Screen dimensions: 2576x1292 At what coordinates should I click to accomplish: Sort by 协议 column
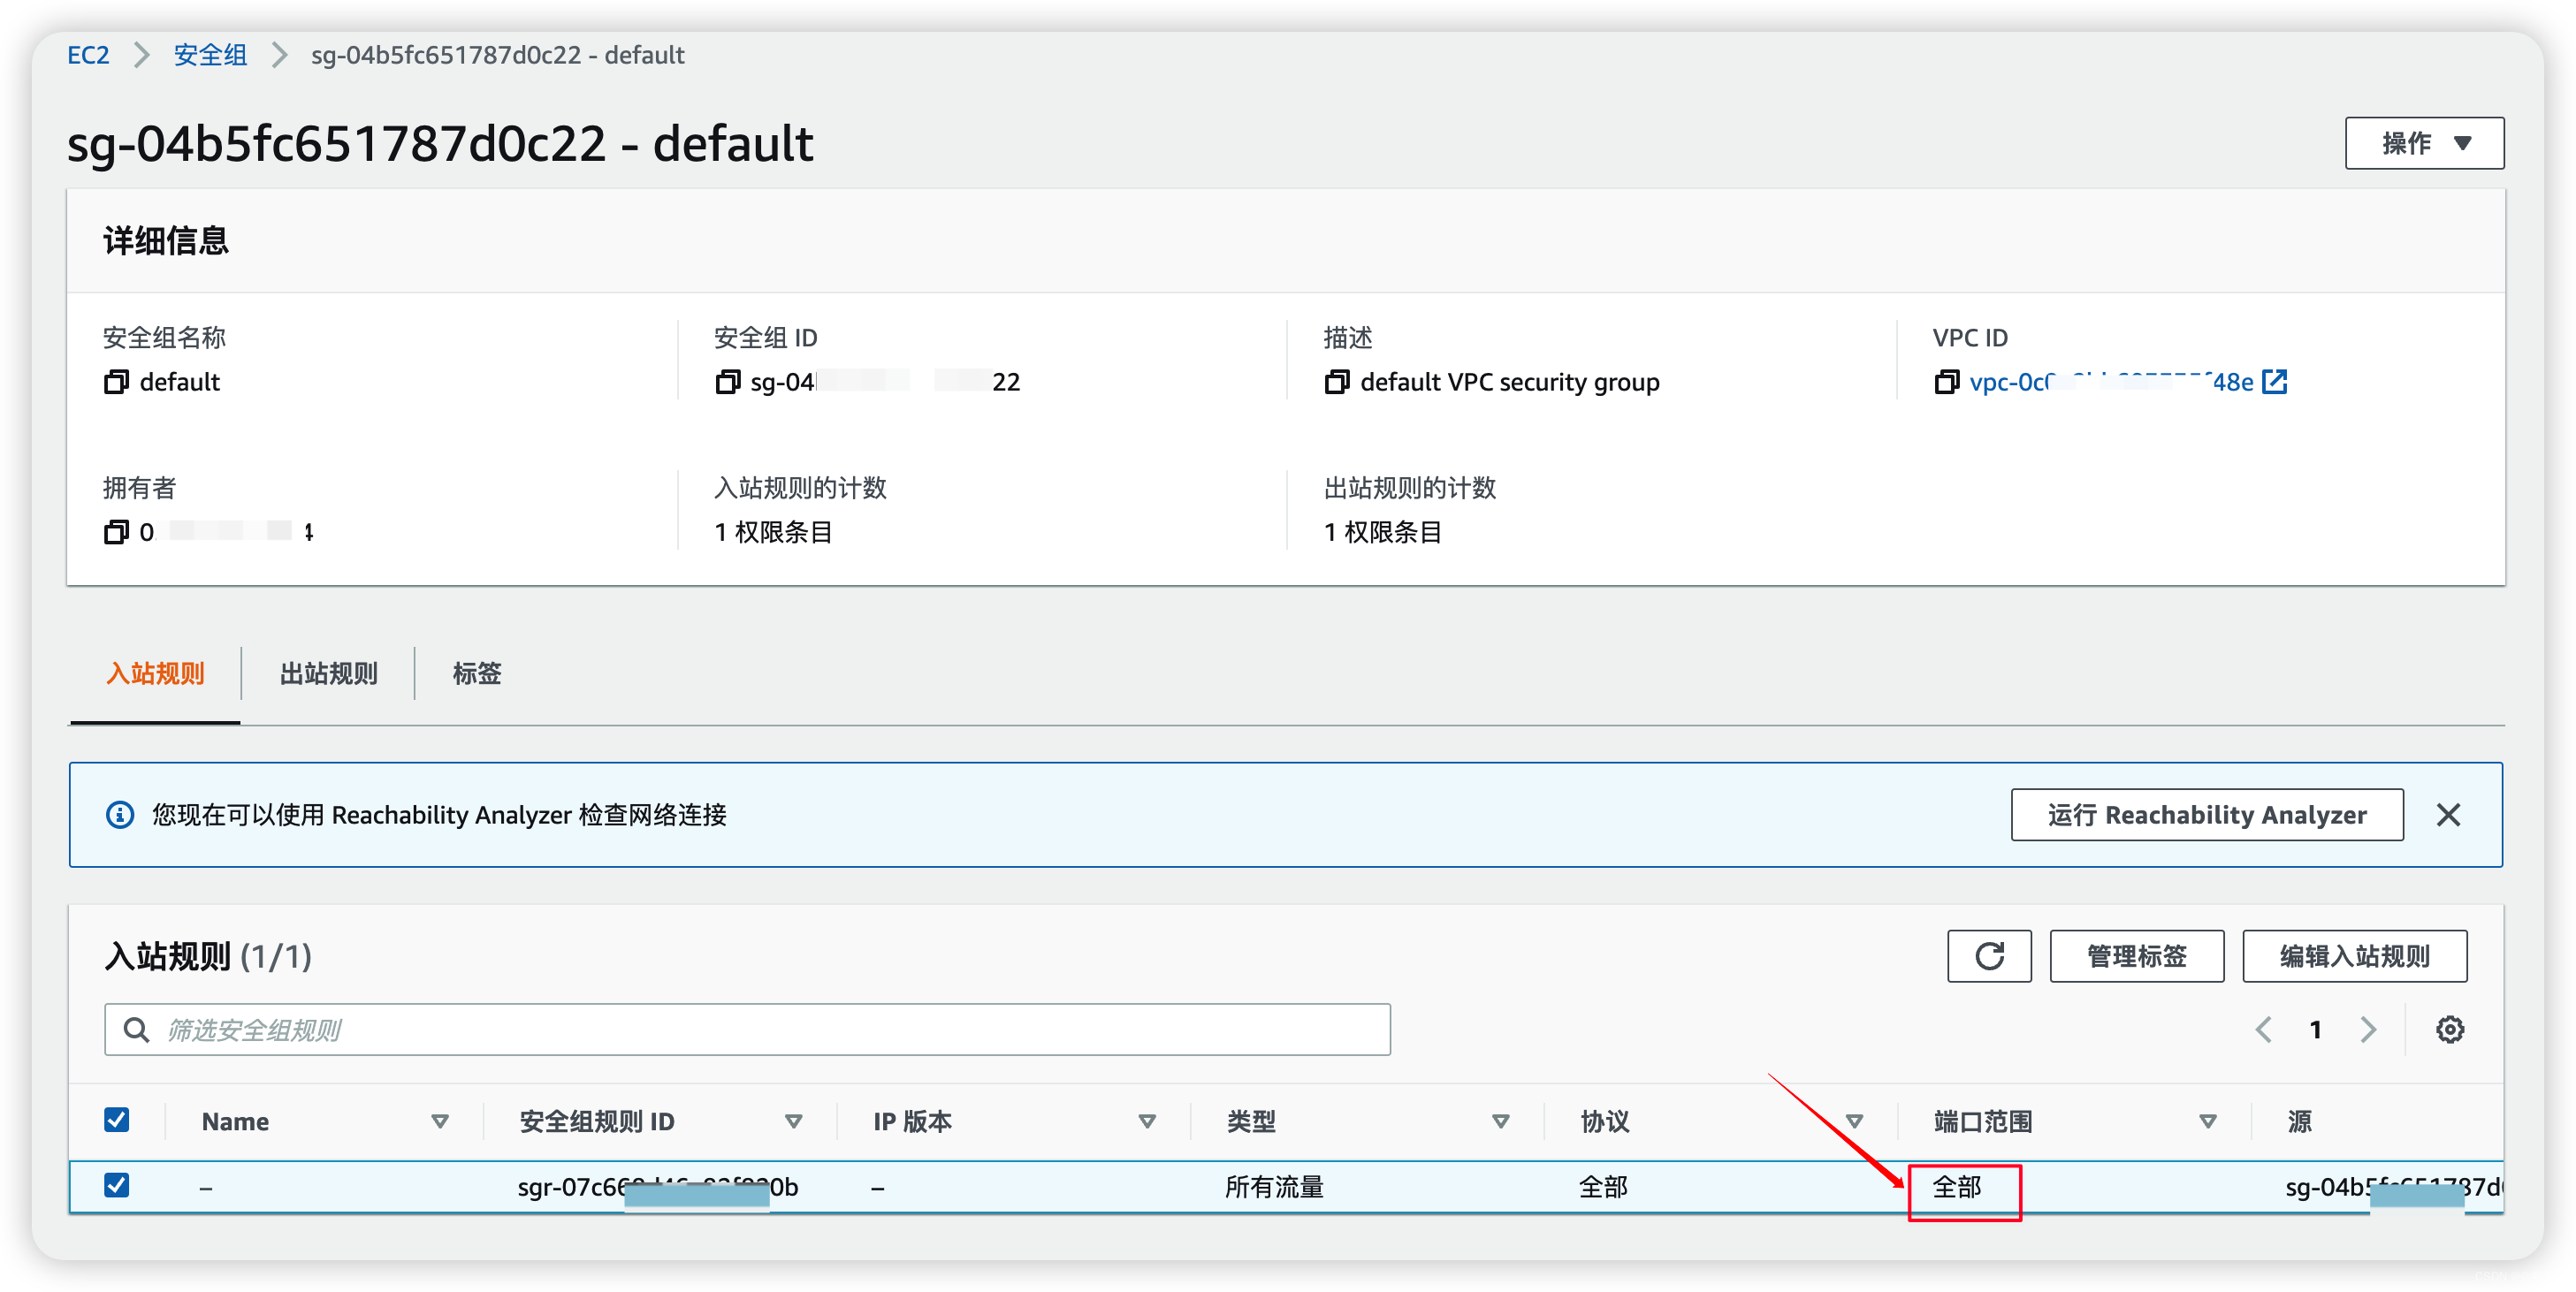coord(1854,1121)
